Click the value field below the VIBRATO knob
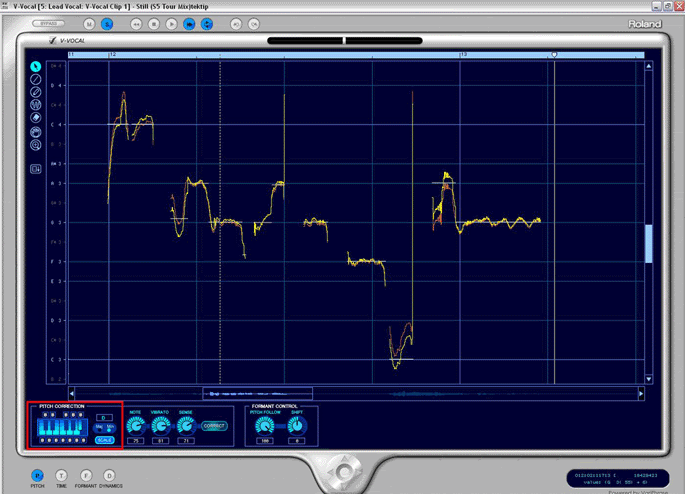Image resolution: width=685 pixels, height=494 pixels. click(161, 441)
